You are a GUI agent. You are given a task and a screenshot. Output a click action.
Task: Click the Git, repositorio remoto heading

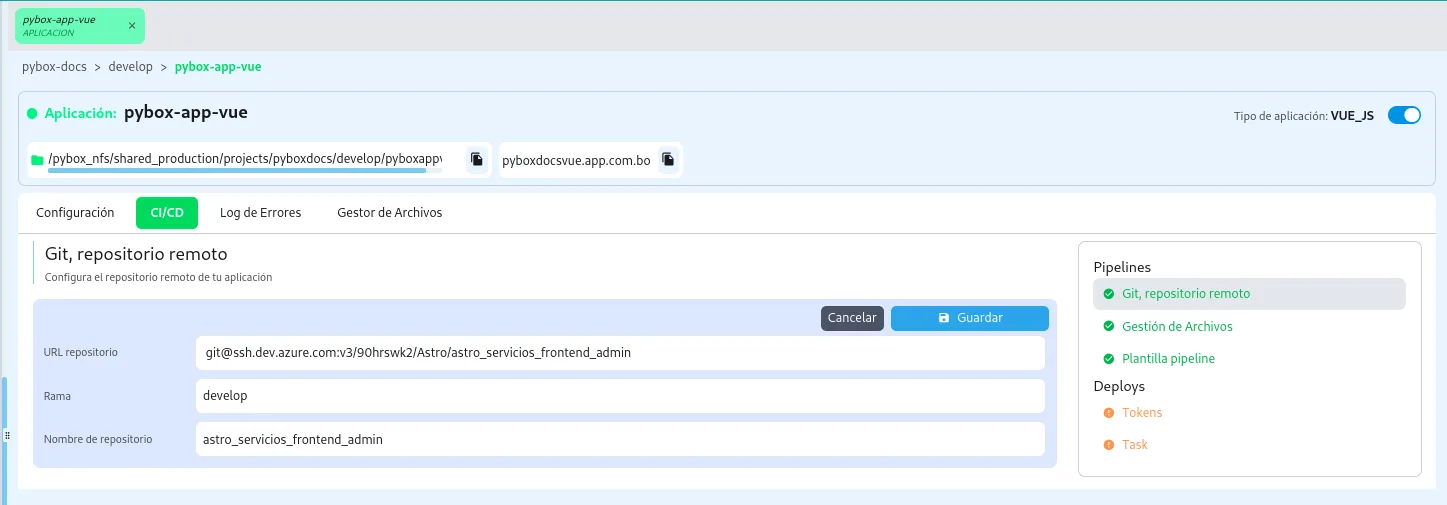click(136, 254)
